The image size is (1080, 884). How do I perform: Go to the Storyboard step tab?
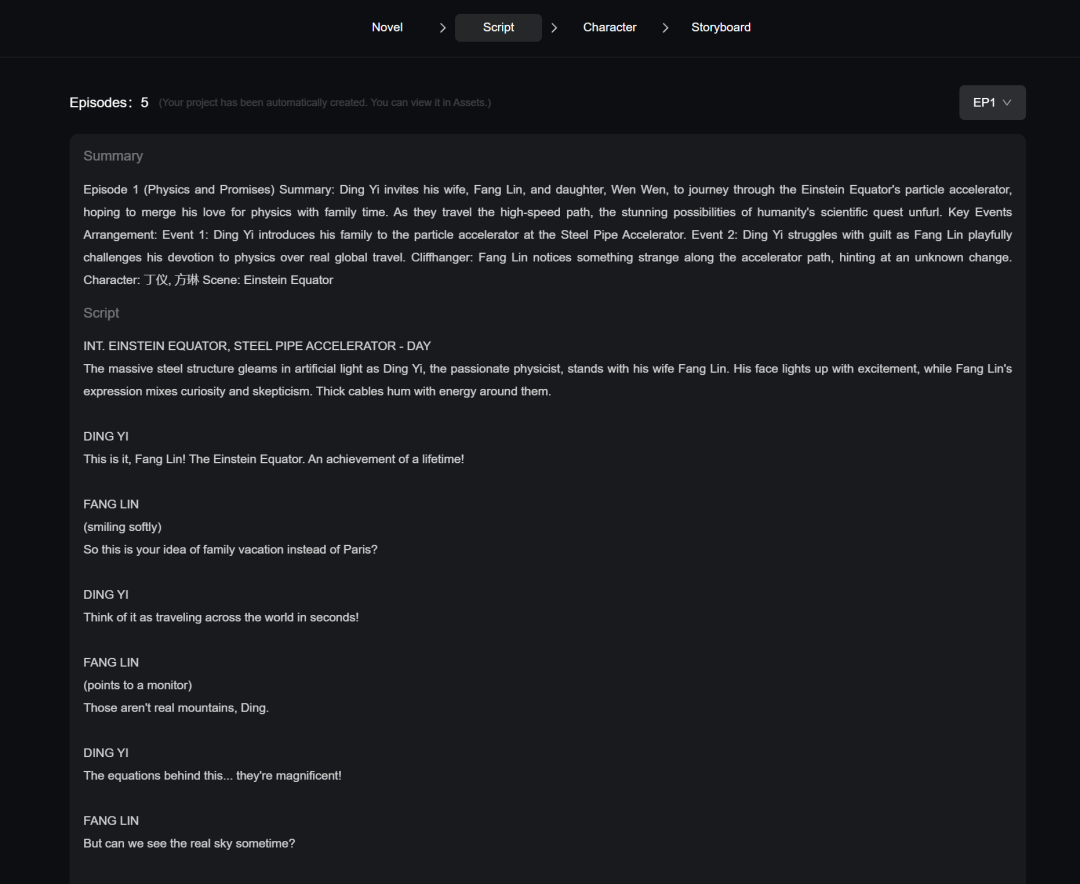click(720, 28)
